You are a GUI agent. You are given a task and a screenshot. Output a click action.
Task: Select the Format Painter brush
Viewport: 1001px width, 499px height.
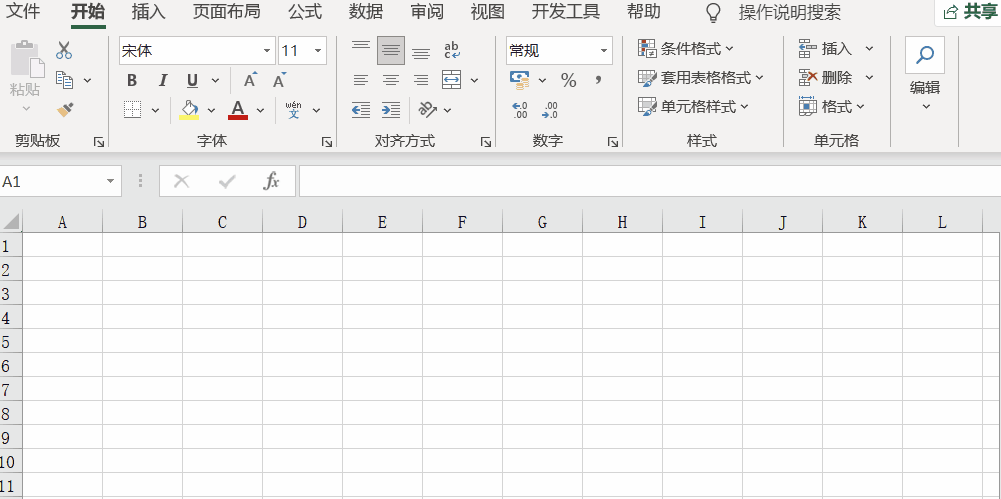coord(64,110)
